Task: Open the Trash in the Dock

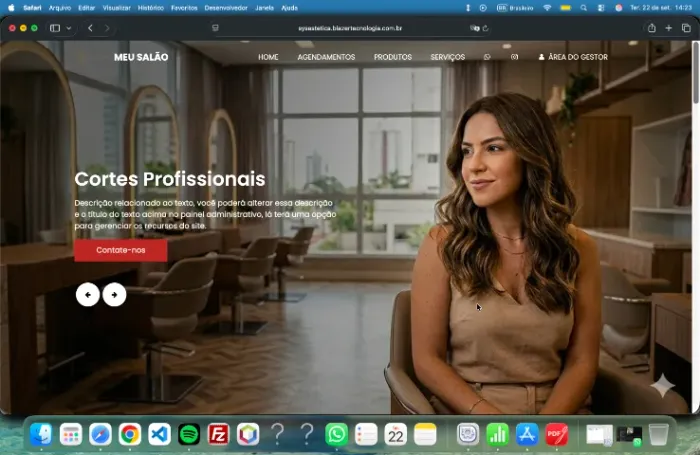Action: (x=658, y=434)
